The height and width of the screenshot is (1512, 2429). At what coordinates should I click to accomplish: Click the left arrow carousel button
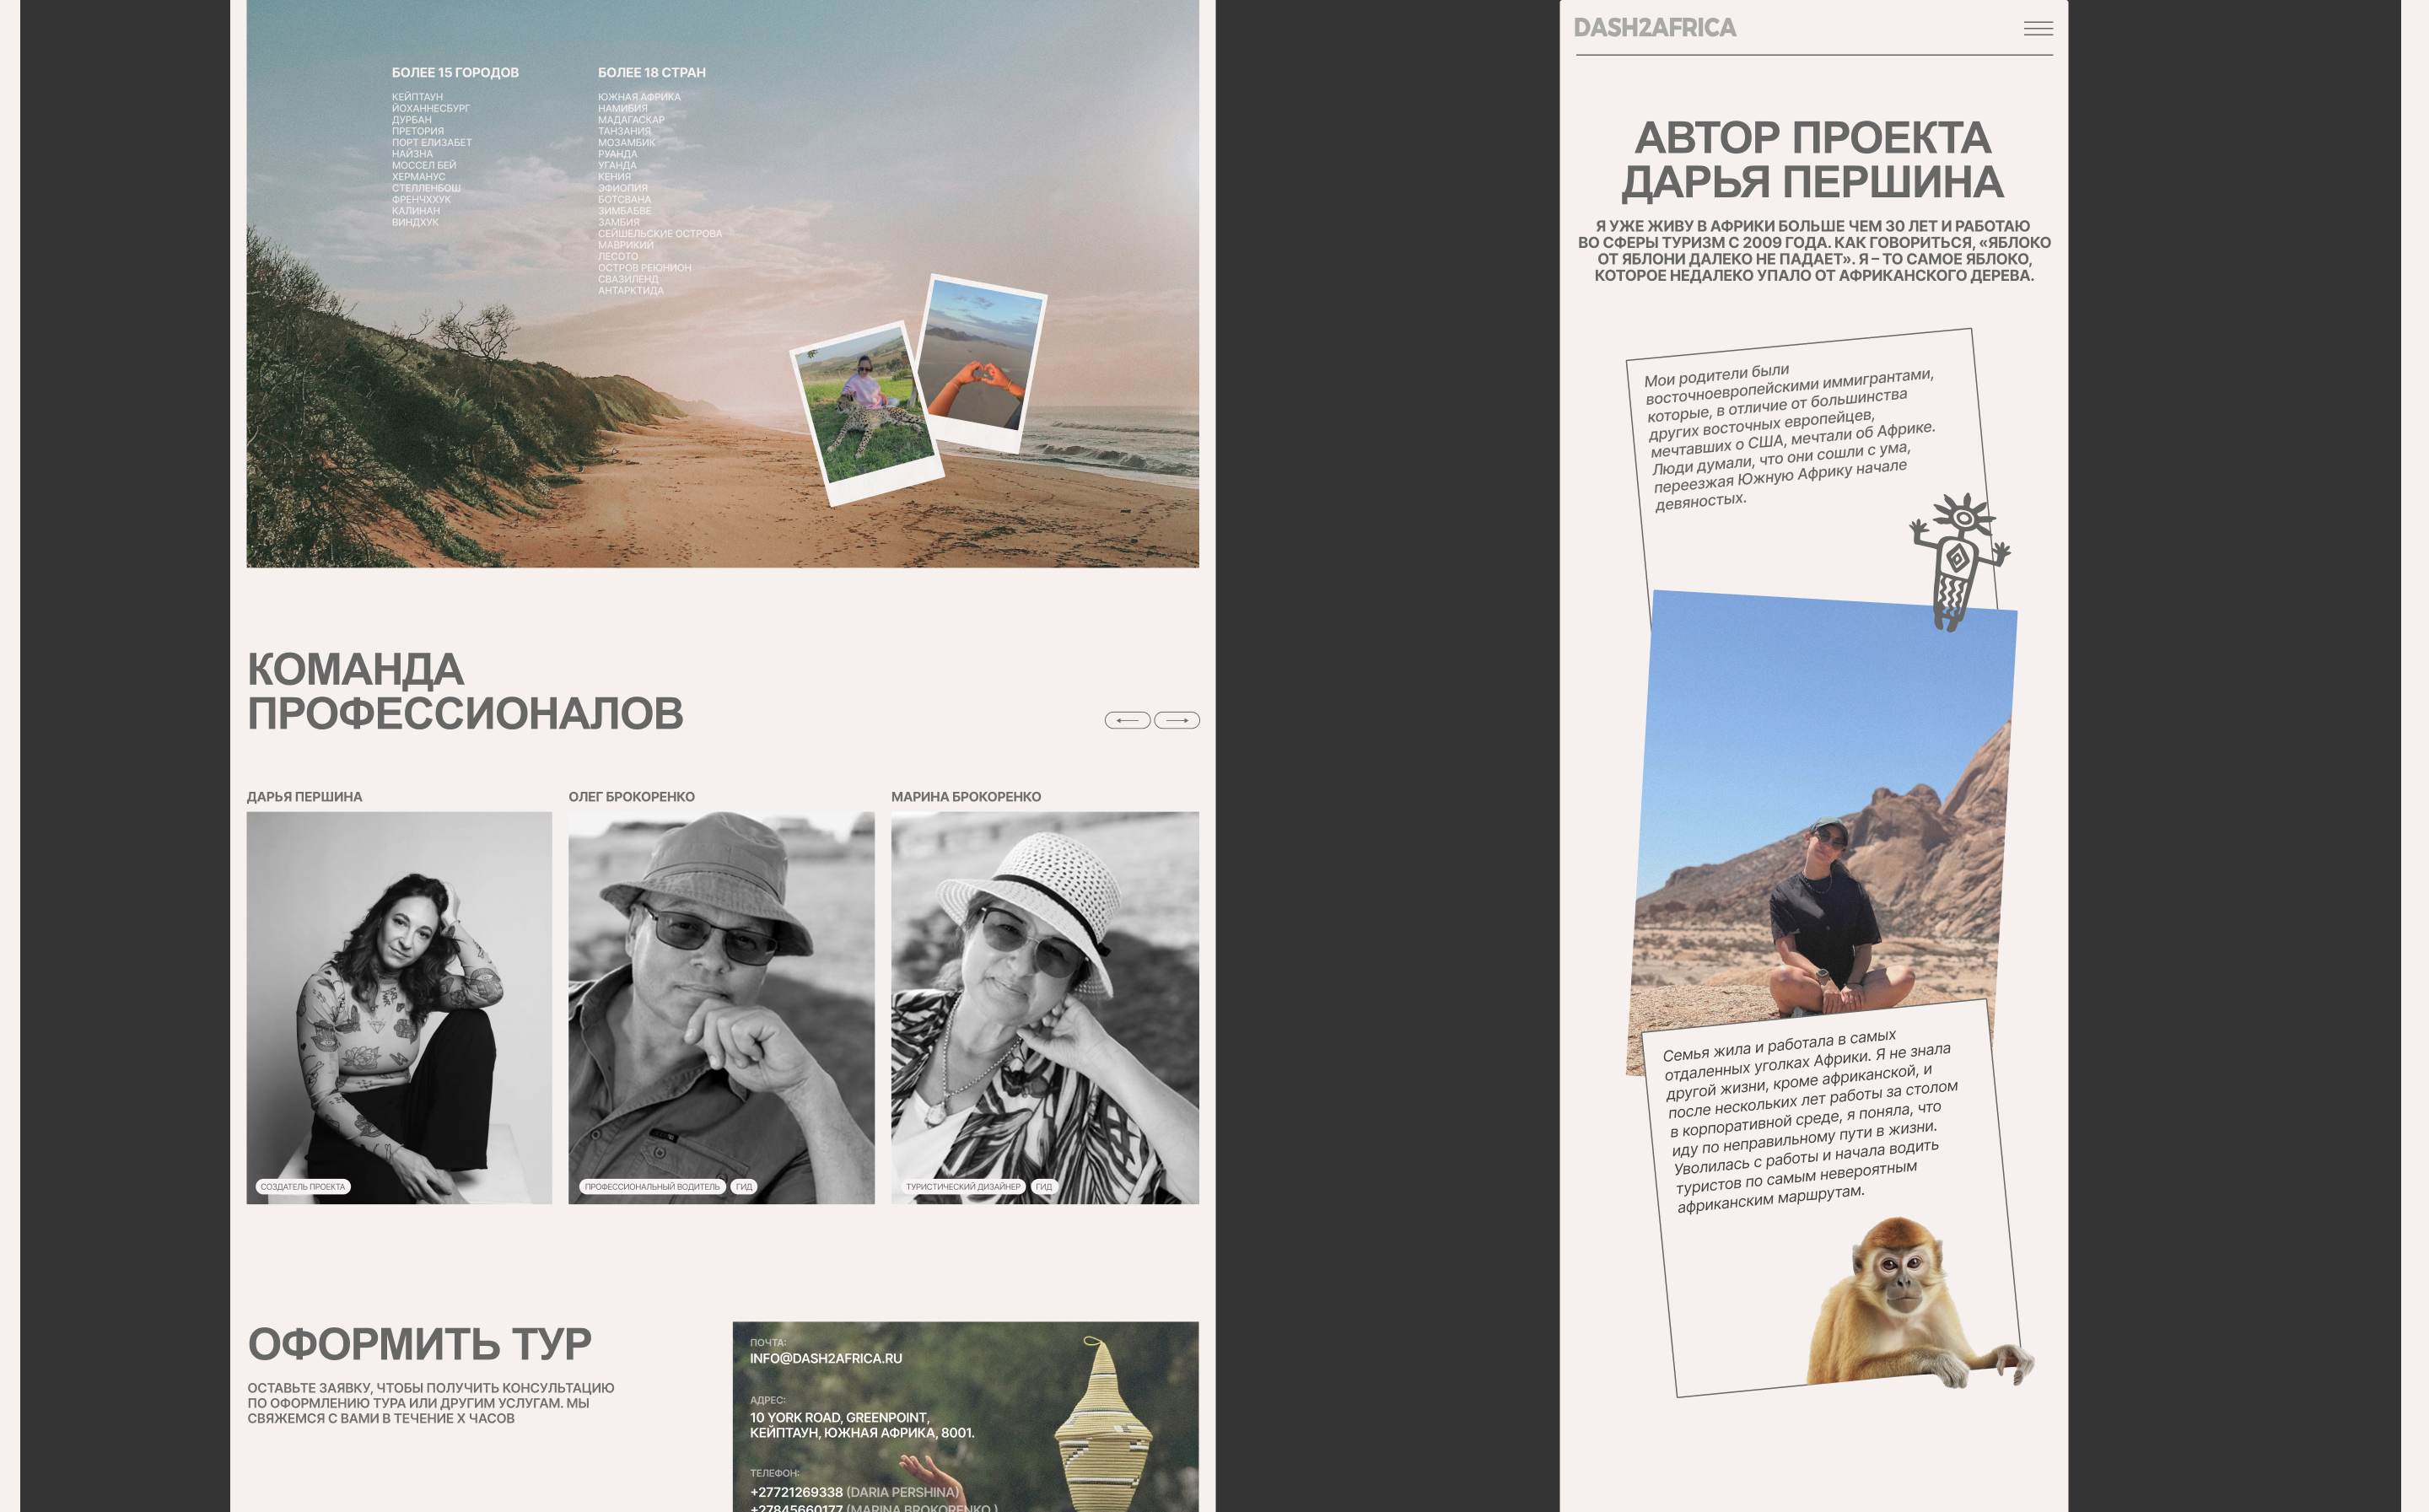tap(1127, 720)
